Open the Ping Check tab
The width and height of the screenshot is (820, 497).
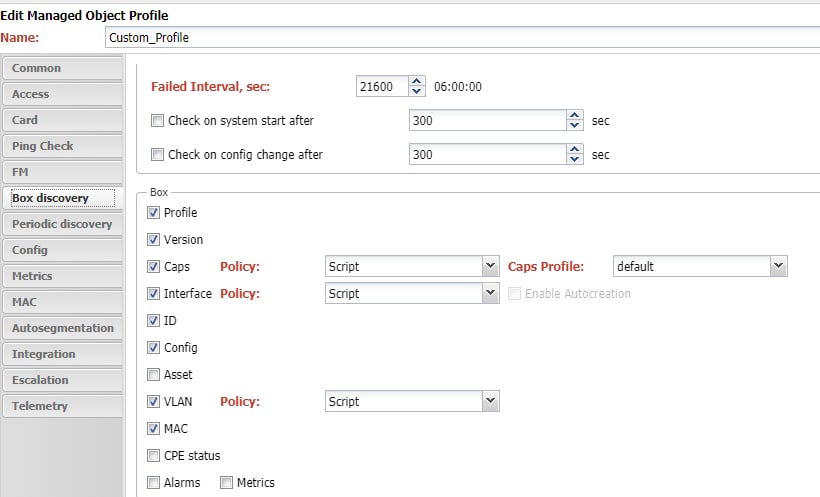coord(62,146)
